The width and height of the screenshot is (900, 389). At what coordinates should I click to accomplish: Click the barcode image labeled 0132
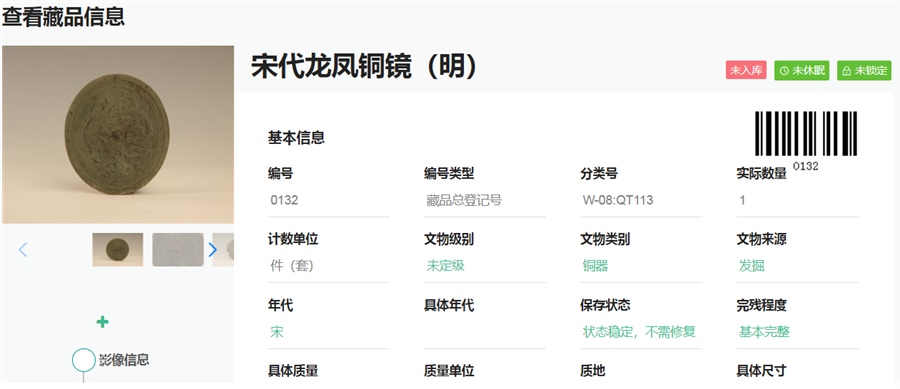pyautogui.click(x=806, y=134)
